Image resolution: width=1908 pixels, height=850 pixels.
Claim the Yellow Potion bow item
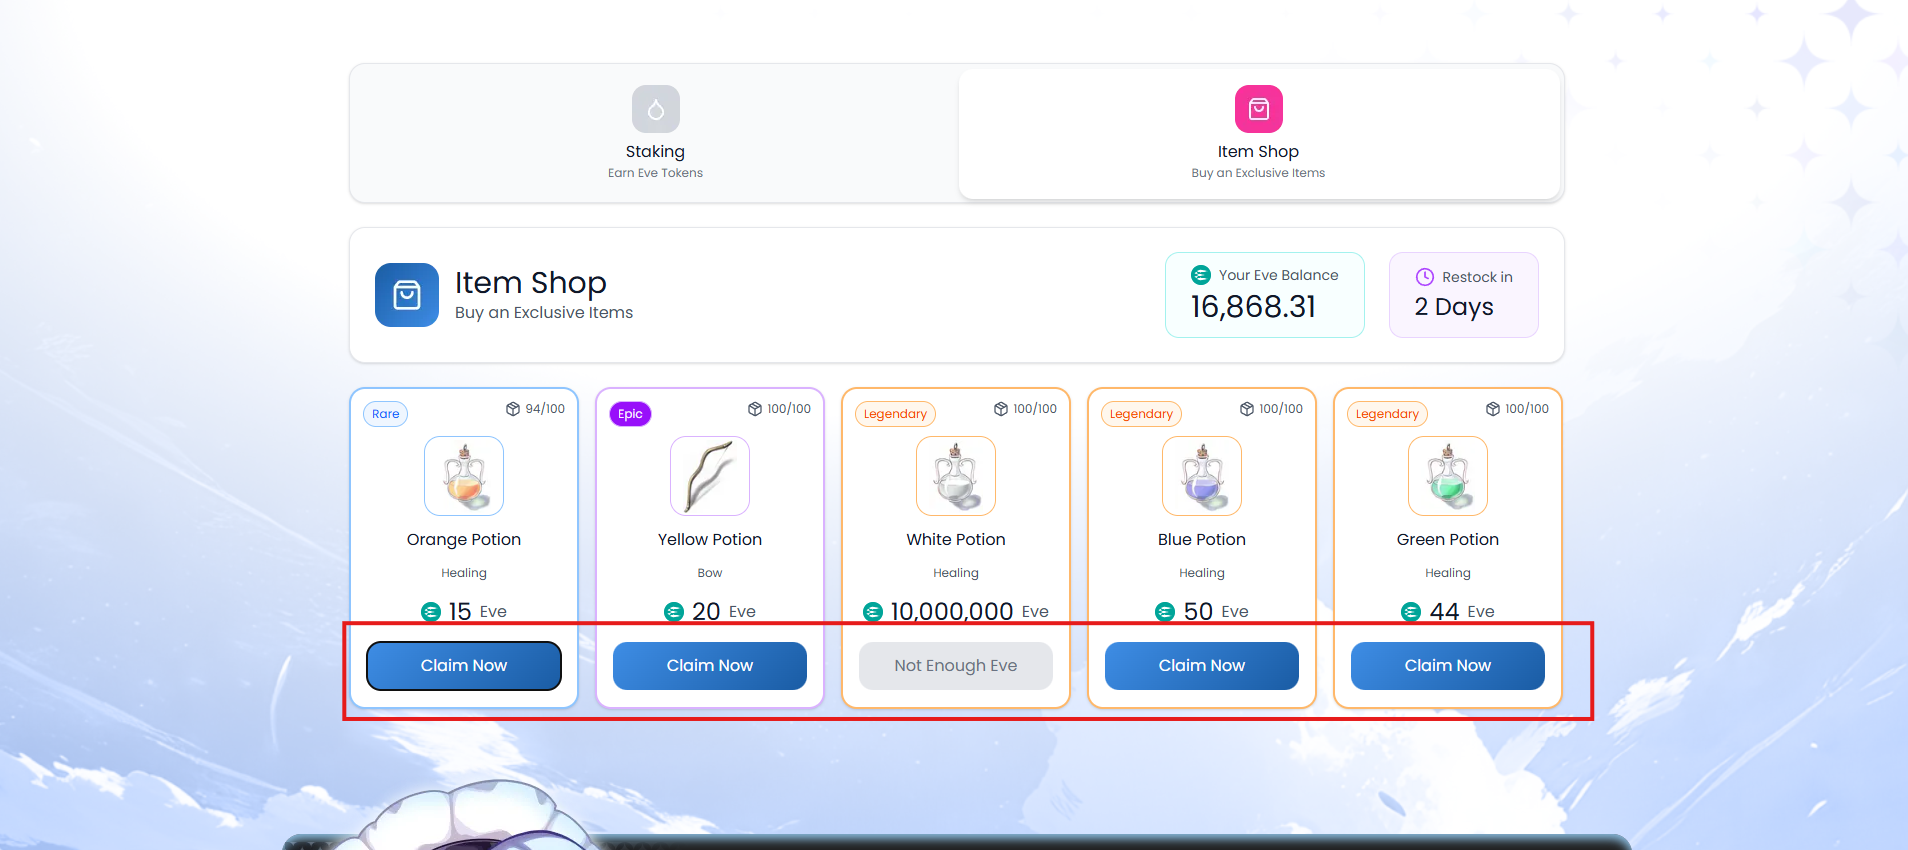coord(710,666)
